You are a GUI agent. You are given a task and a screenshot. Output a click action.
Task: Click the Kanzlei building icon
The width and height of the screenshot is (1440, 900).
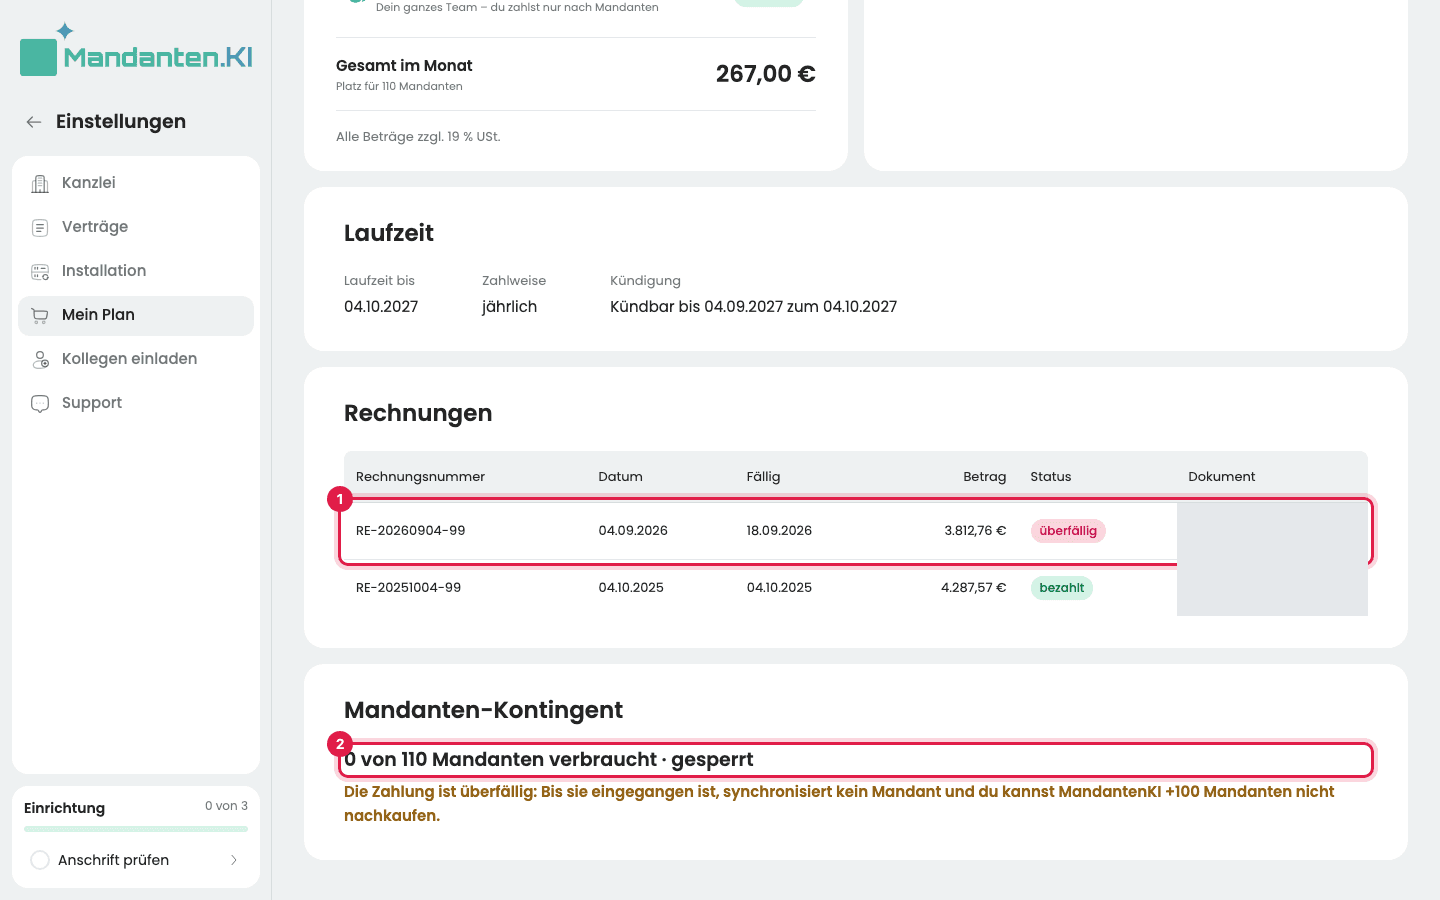click(40, 183)
